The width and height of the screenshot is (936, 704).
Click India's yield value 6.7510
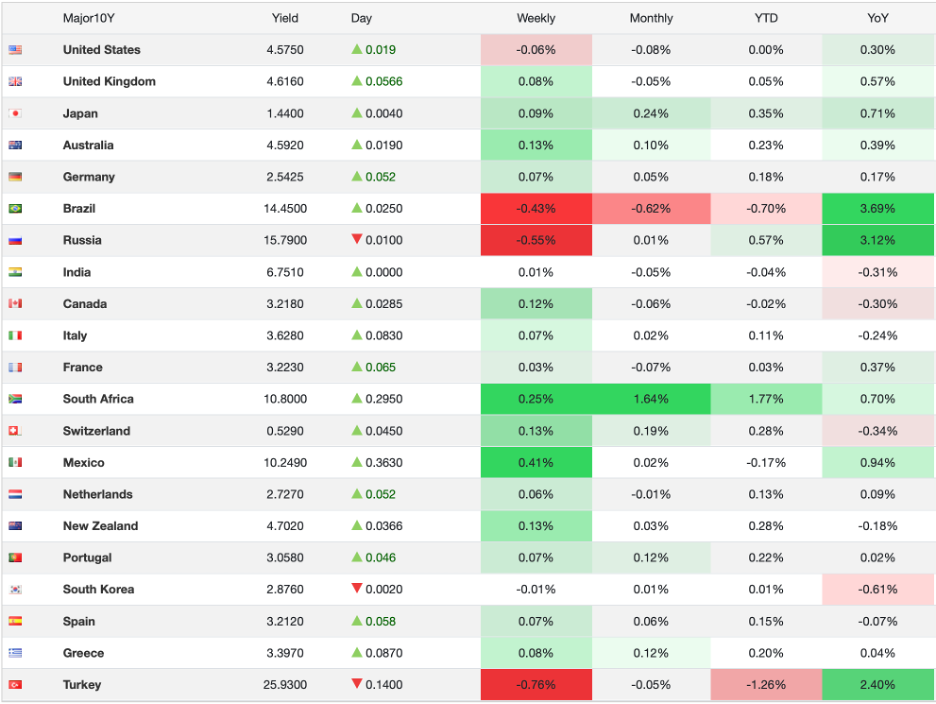click(287, 272)
